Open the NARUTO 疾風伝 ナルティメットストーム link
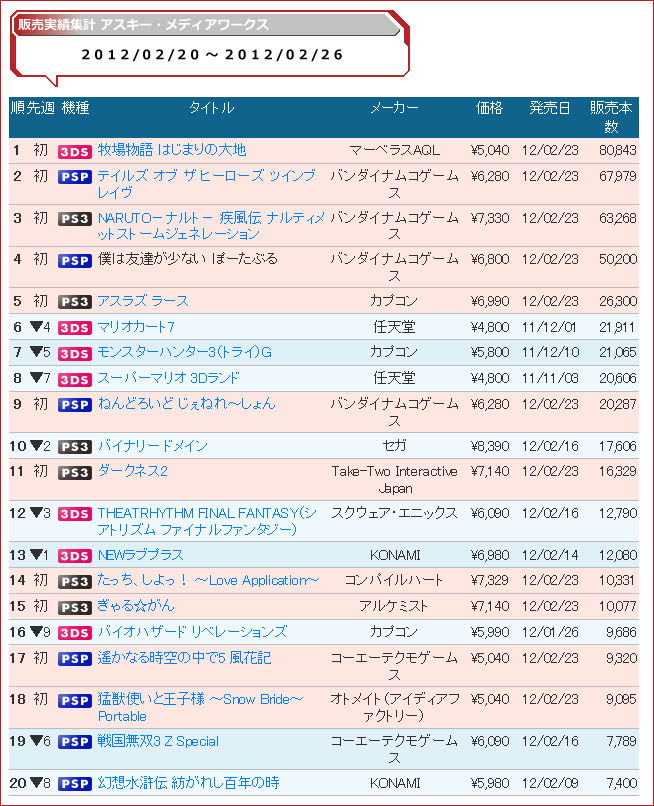The height and width of the screenshot is (806, 654). coord(211,226)
